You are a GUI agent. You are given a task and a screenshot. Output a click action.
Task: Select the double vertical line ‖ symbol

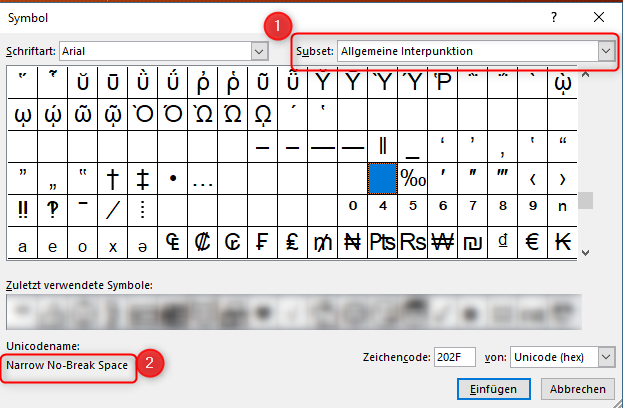click(x=383, y=146)
